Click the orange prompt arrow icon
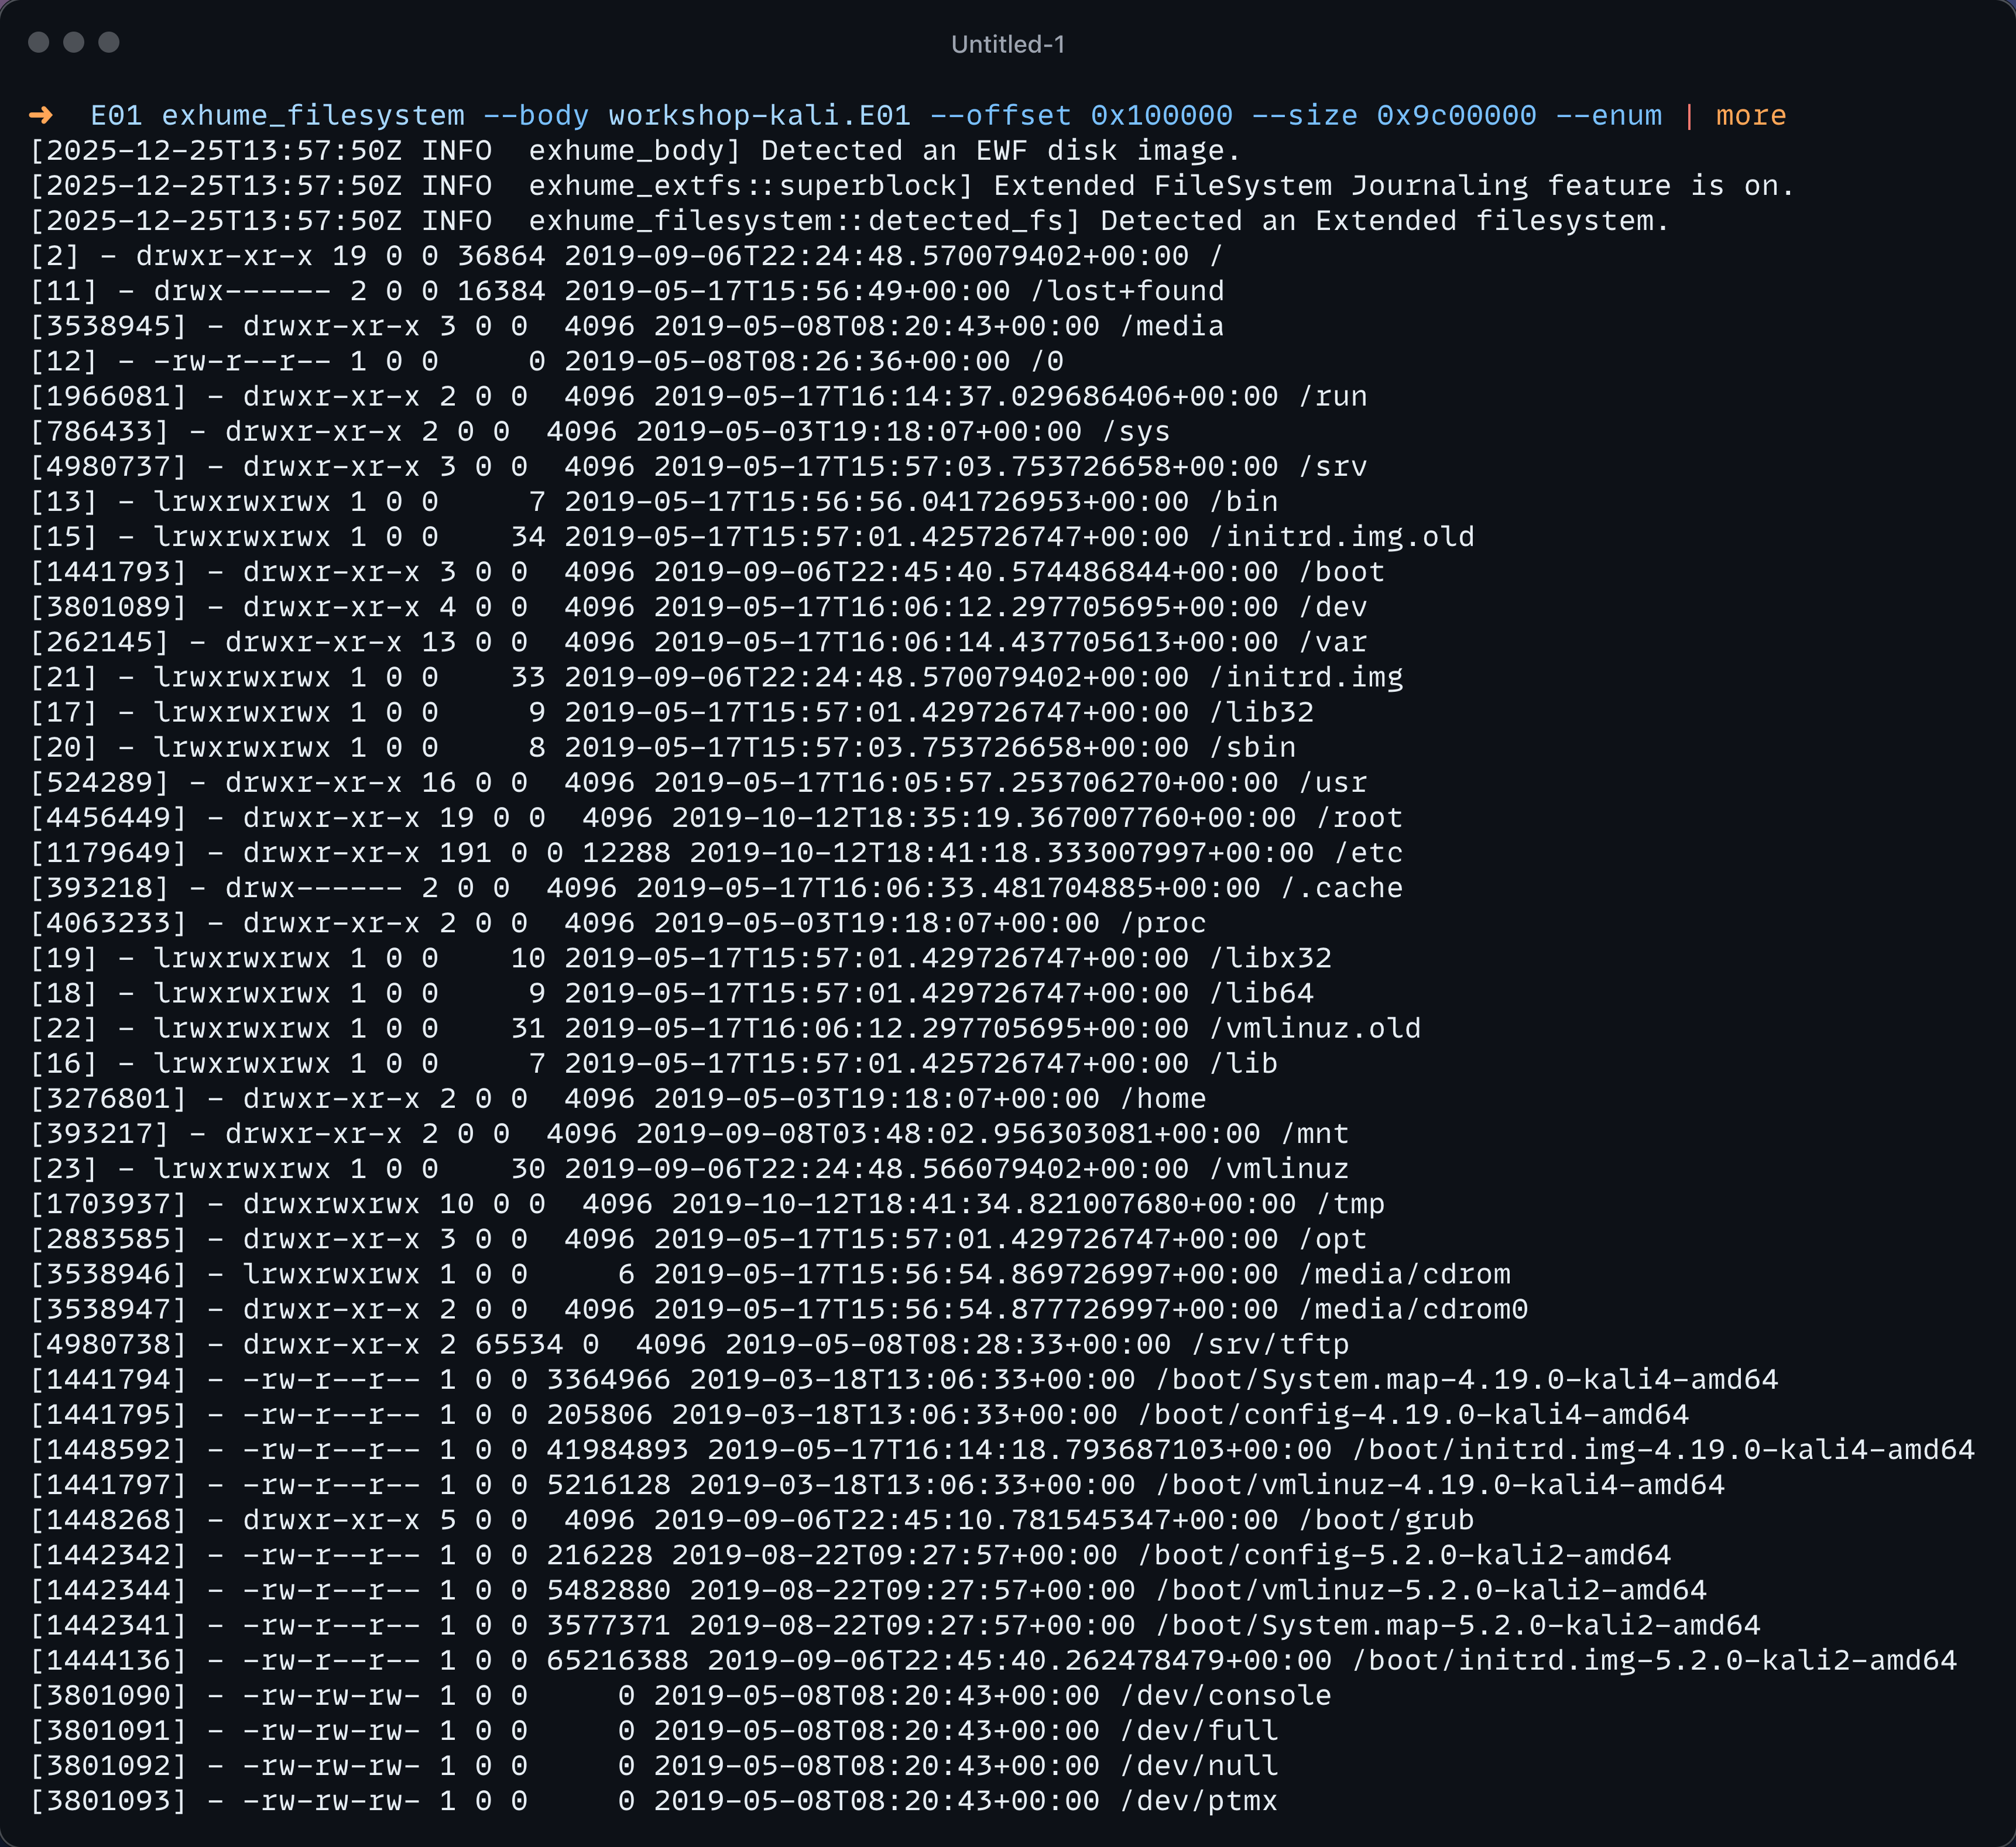This screenshot has width=2016, height=1847. pos(41,115)
